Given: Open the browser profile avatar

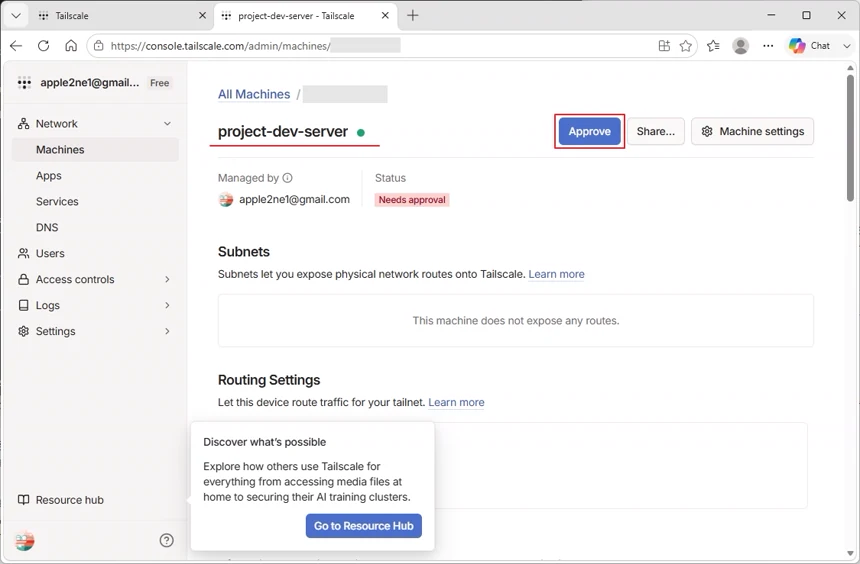Looking at the screenshot, I should [x=740, y=46].
